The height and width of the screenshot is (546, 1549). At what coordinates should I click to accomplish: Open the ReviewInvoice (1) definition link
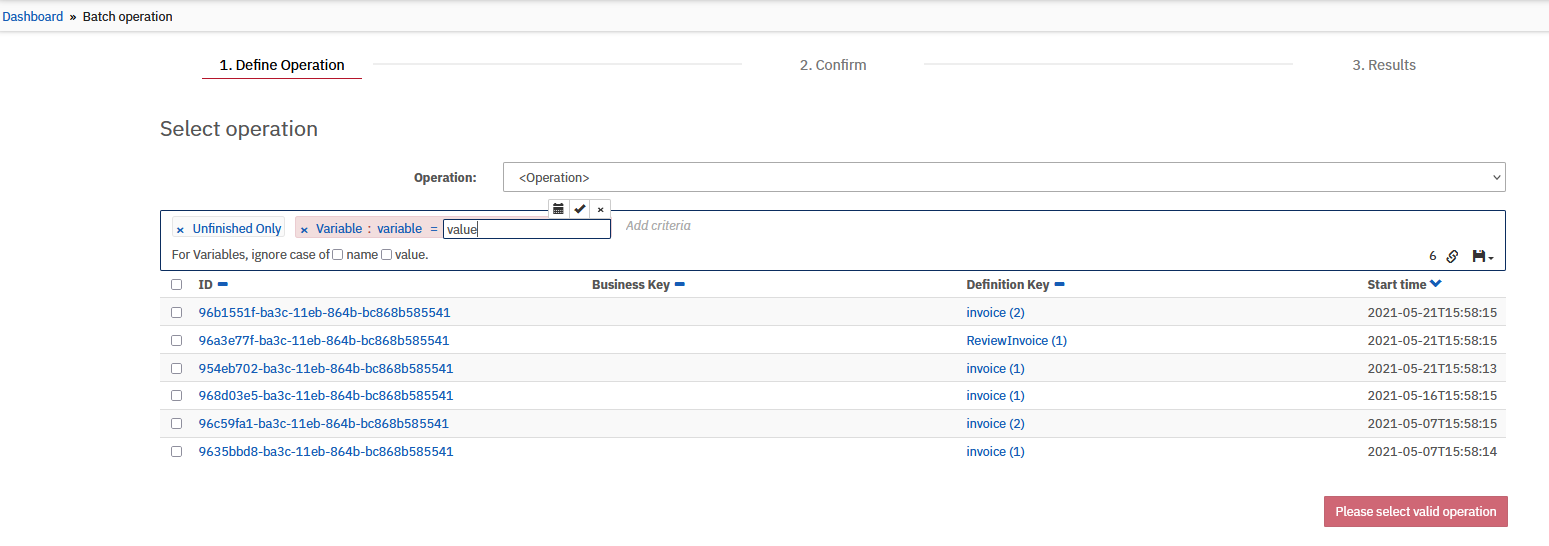pyautogui.click(x=1017, y=341)
